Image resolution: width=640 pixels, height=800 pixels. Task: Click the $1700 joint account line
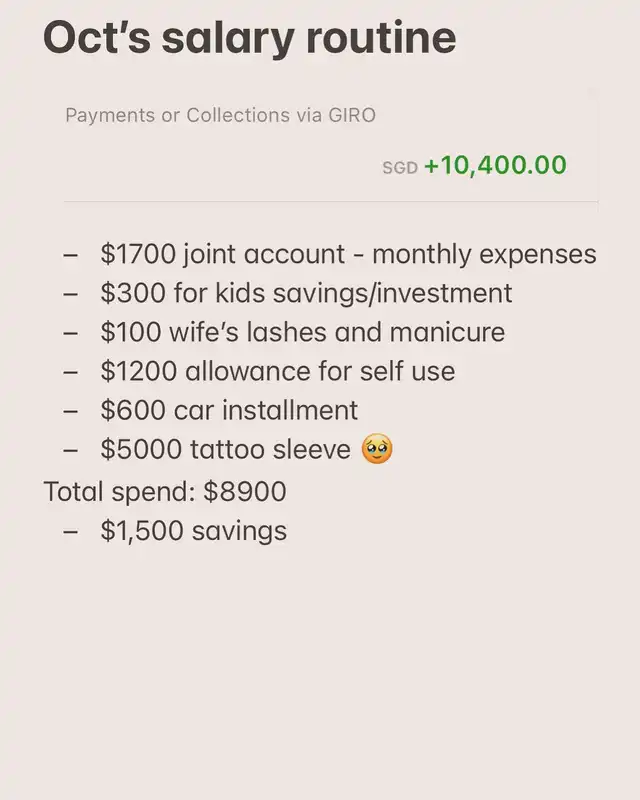click(348, 254)
